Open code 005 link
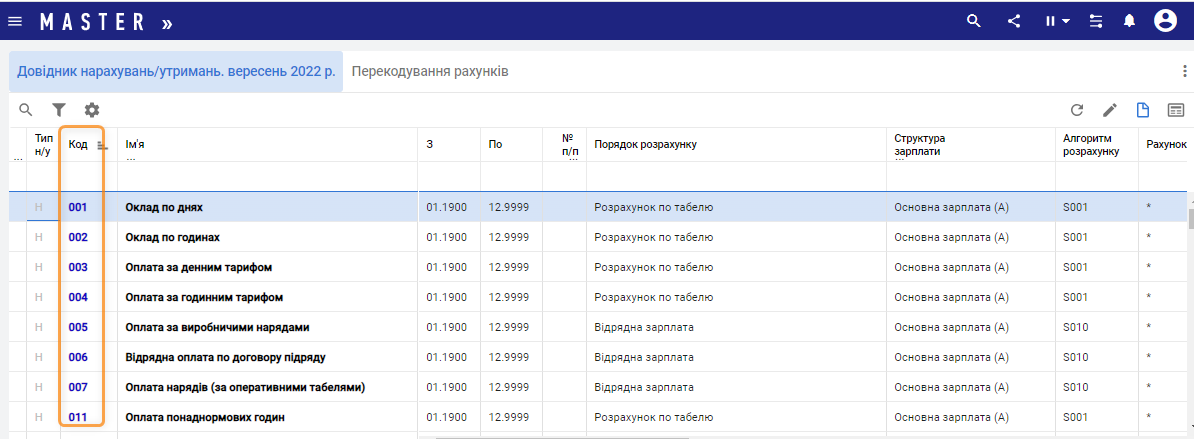Screen dimensions: 1194x439 coord(78,327)
